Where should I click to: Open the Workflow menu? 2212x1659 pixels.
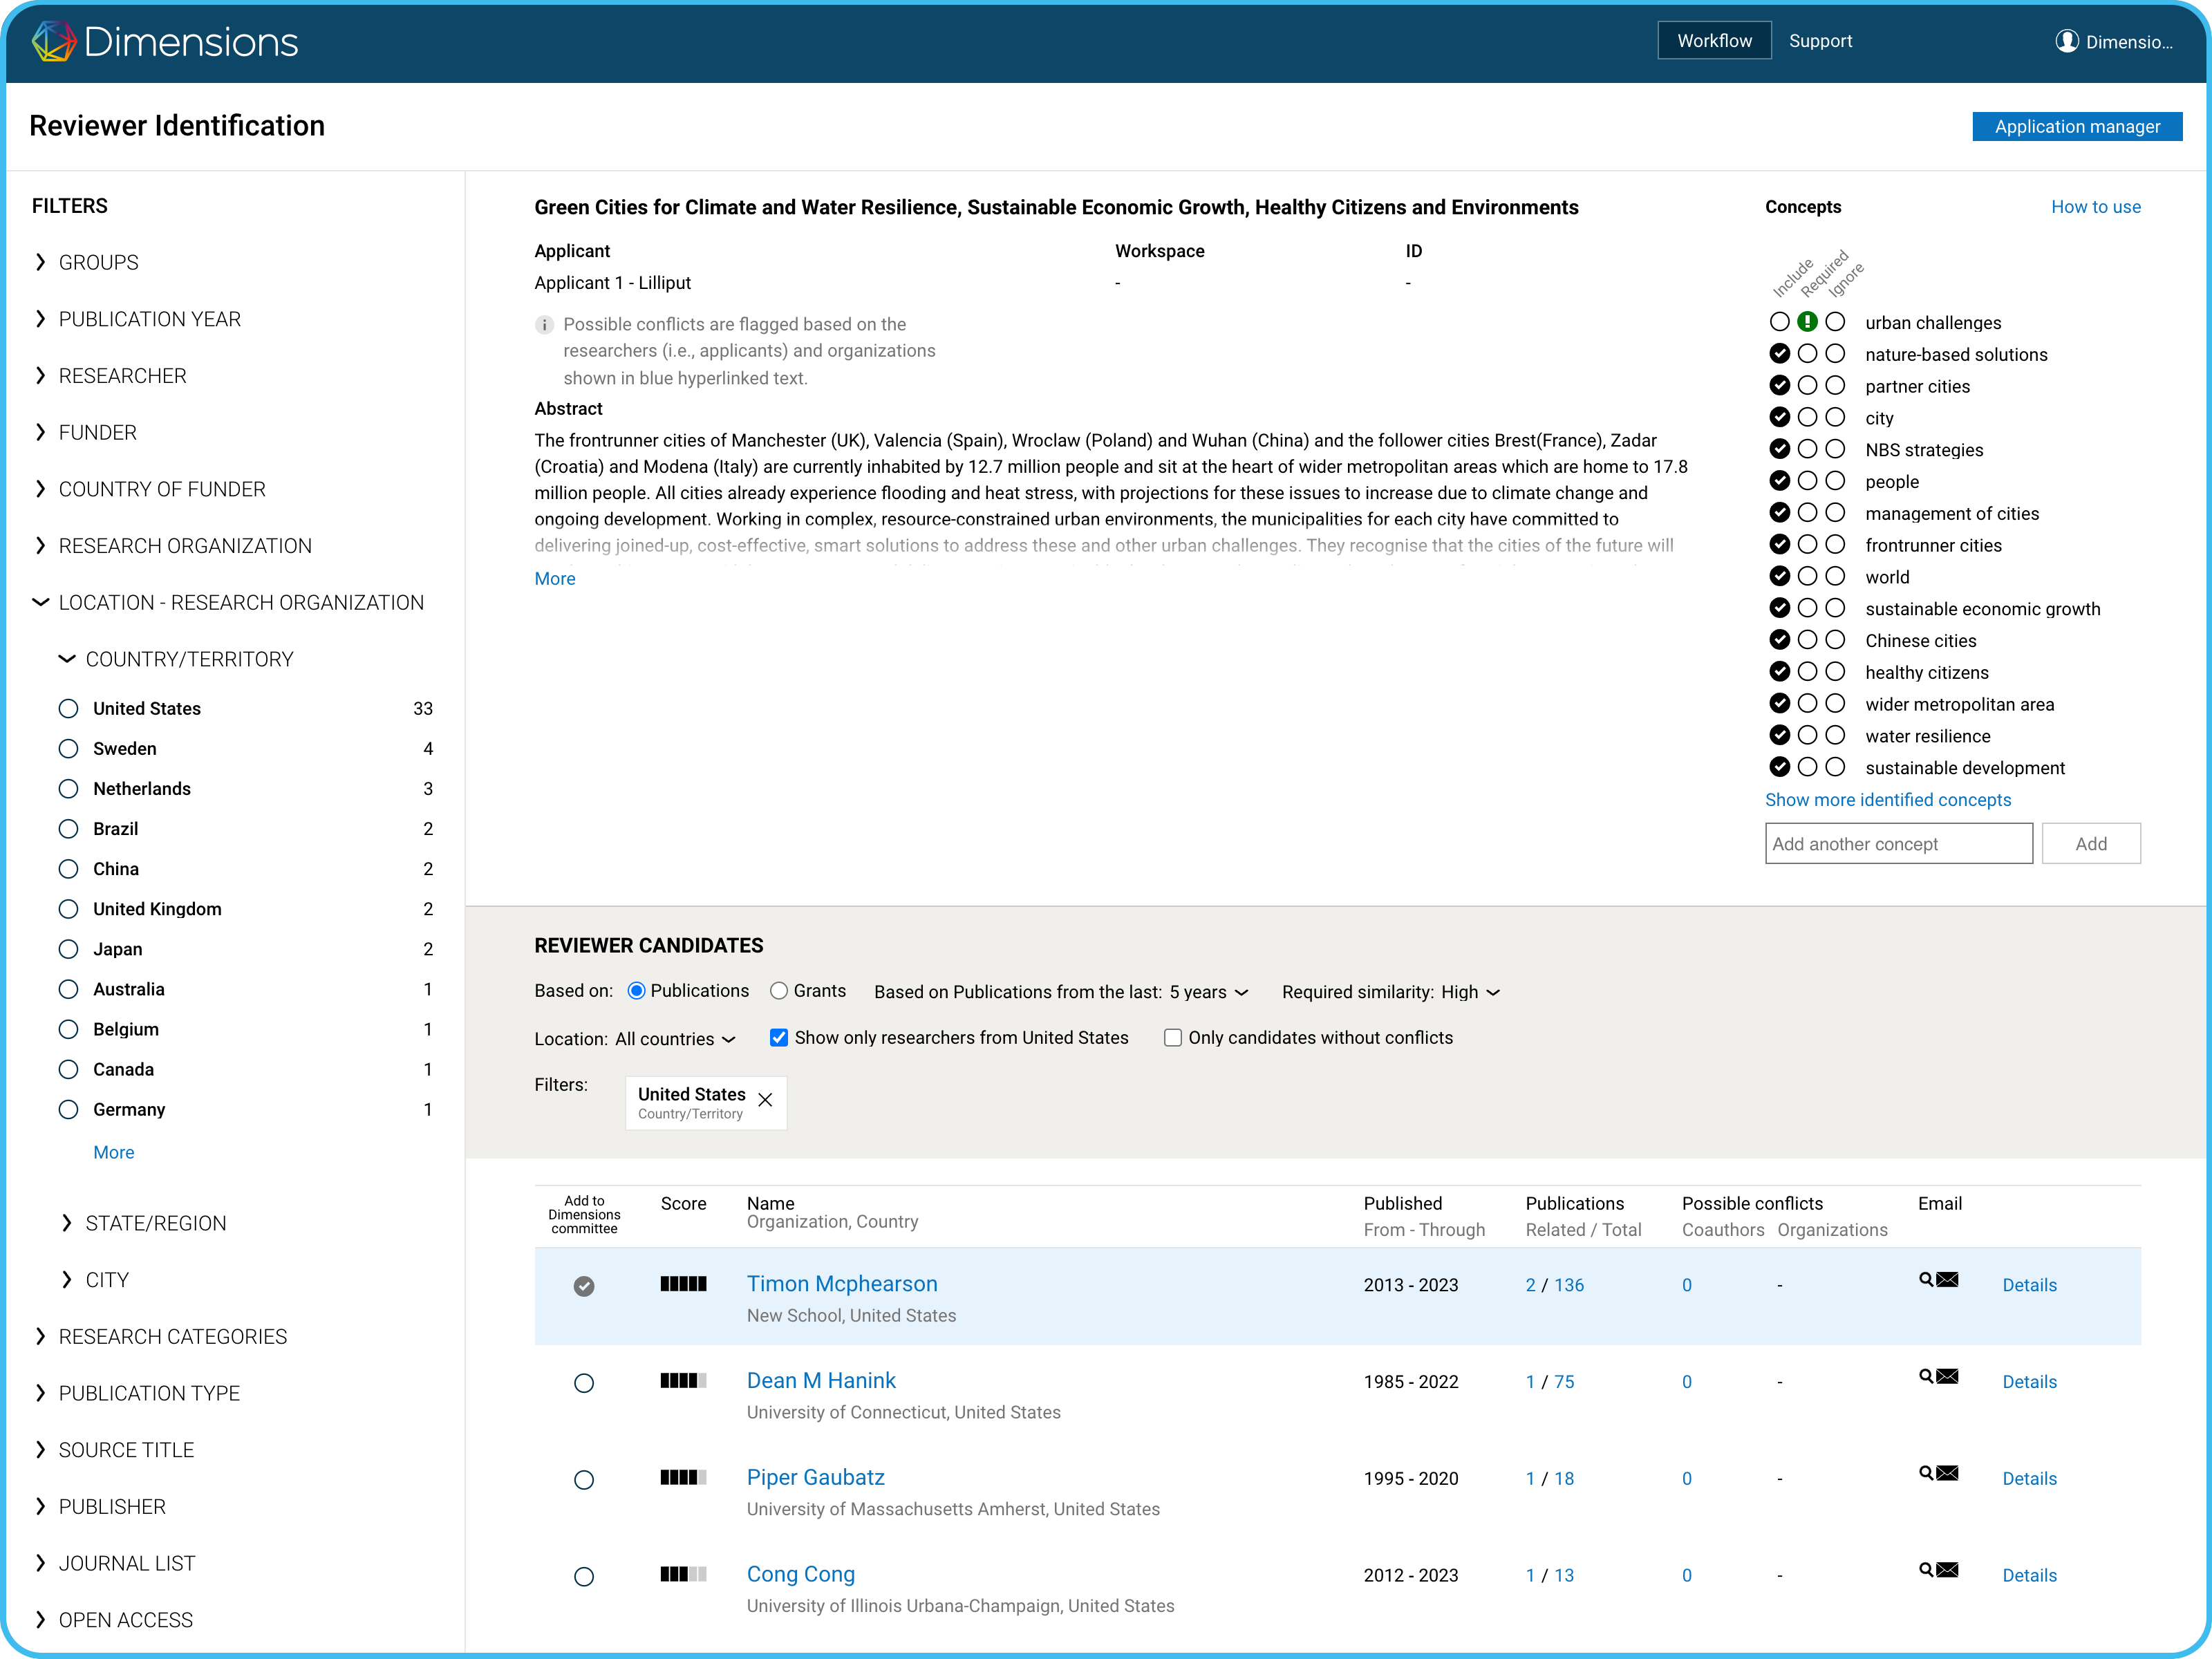point(1714,41)
